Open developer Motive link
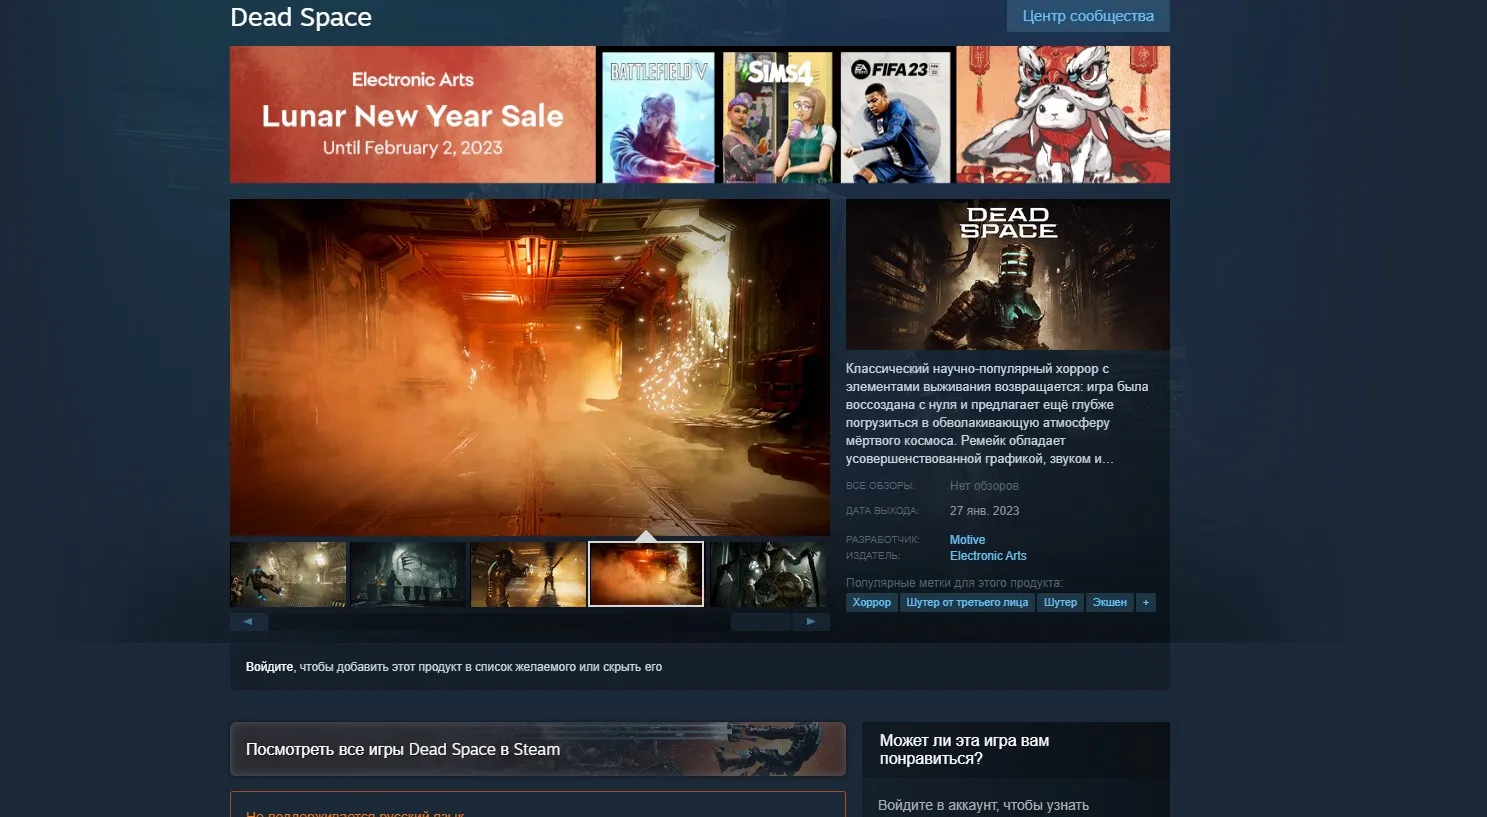The image size is (1487, 817). point(967,540)
